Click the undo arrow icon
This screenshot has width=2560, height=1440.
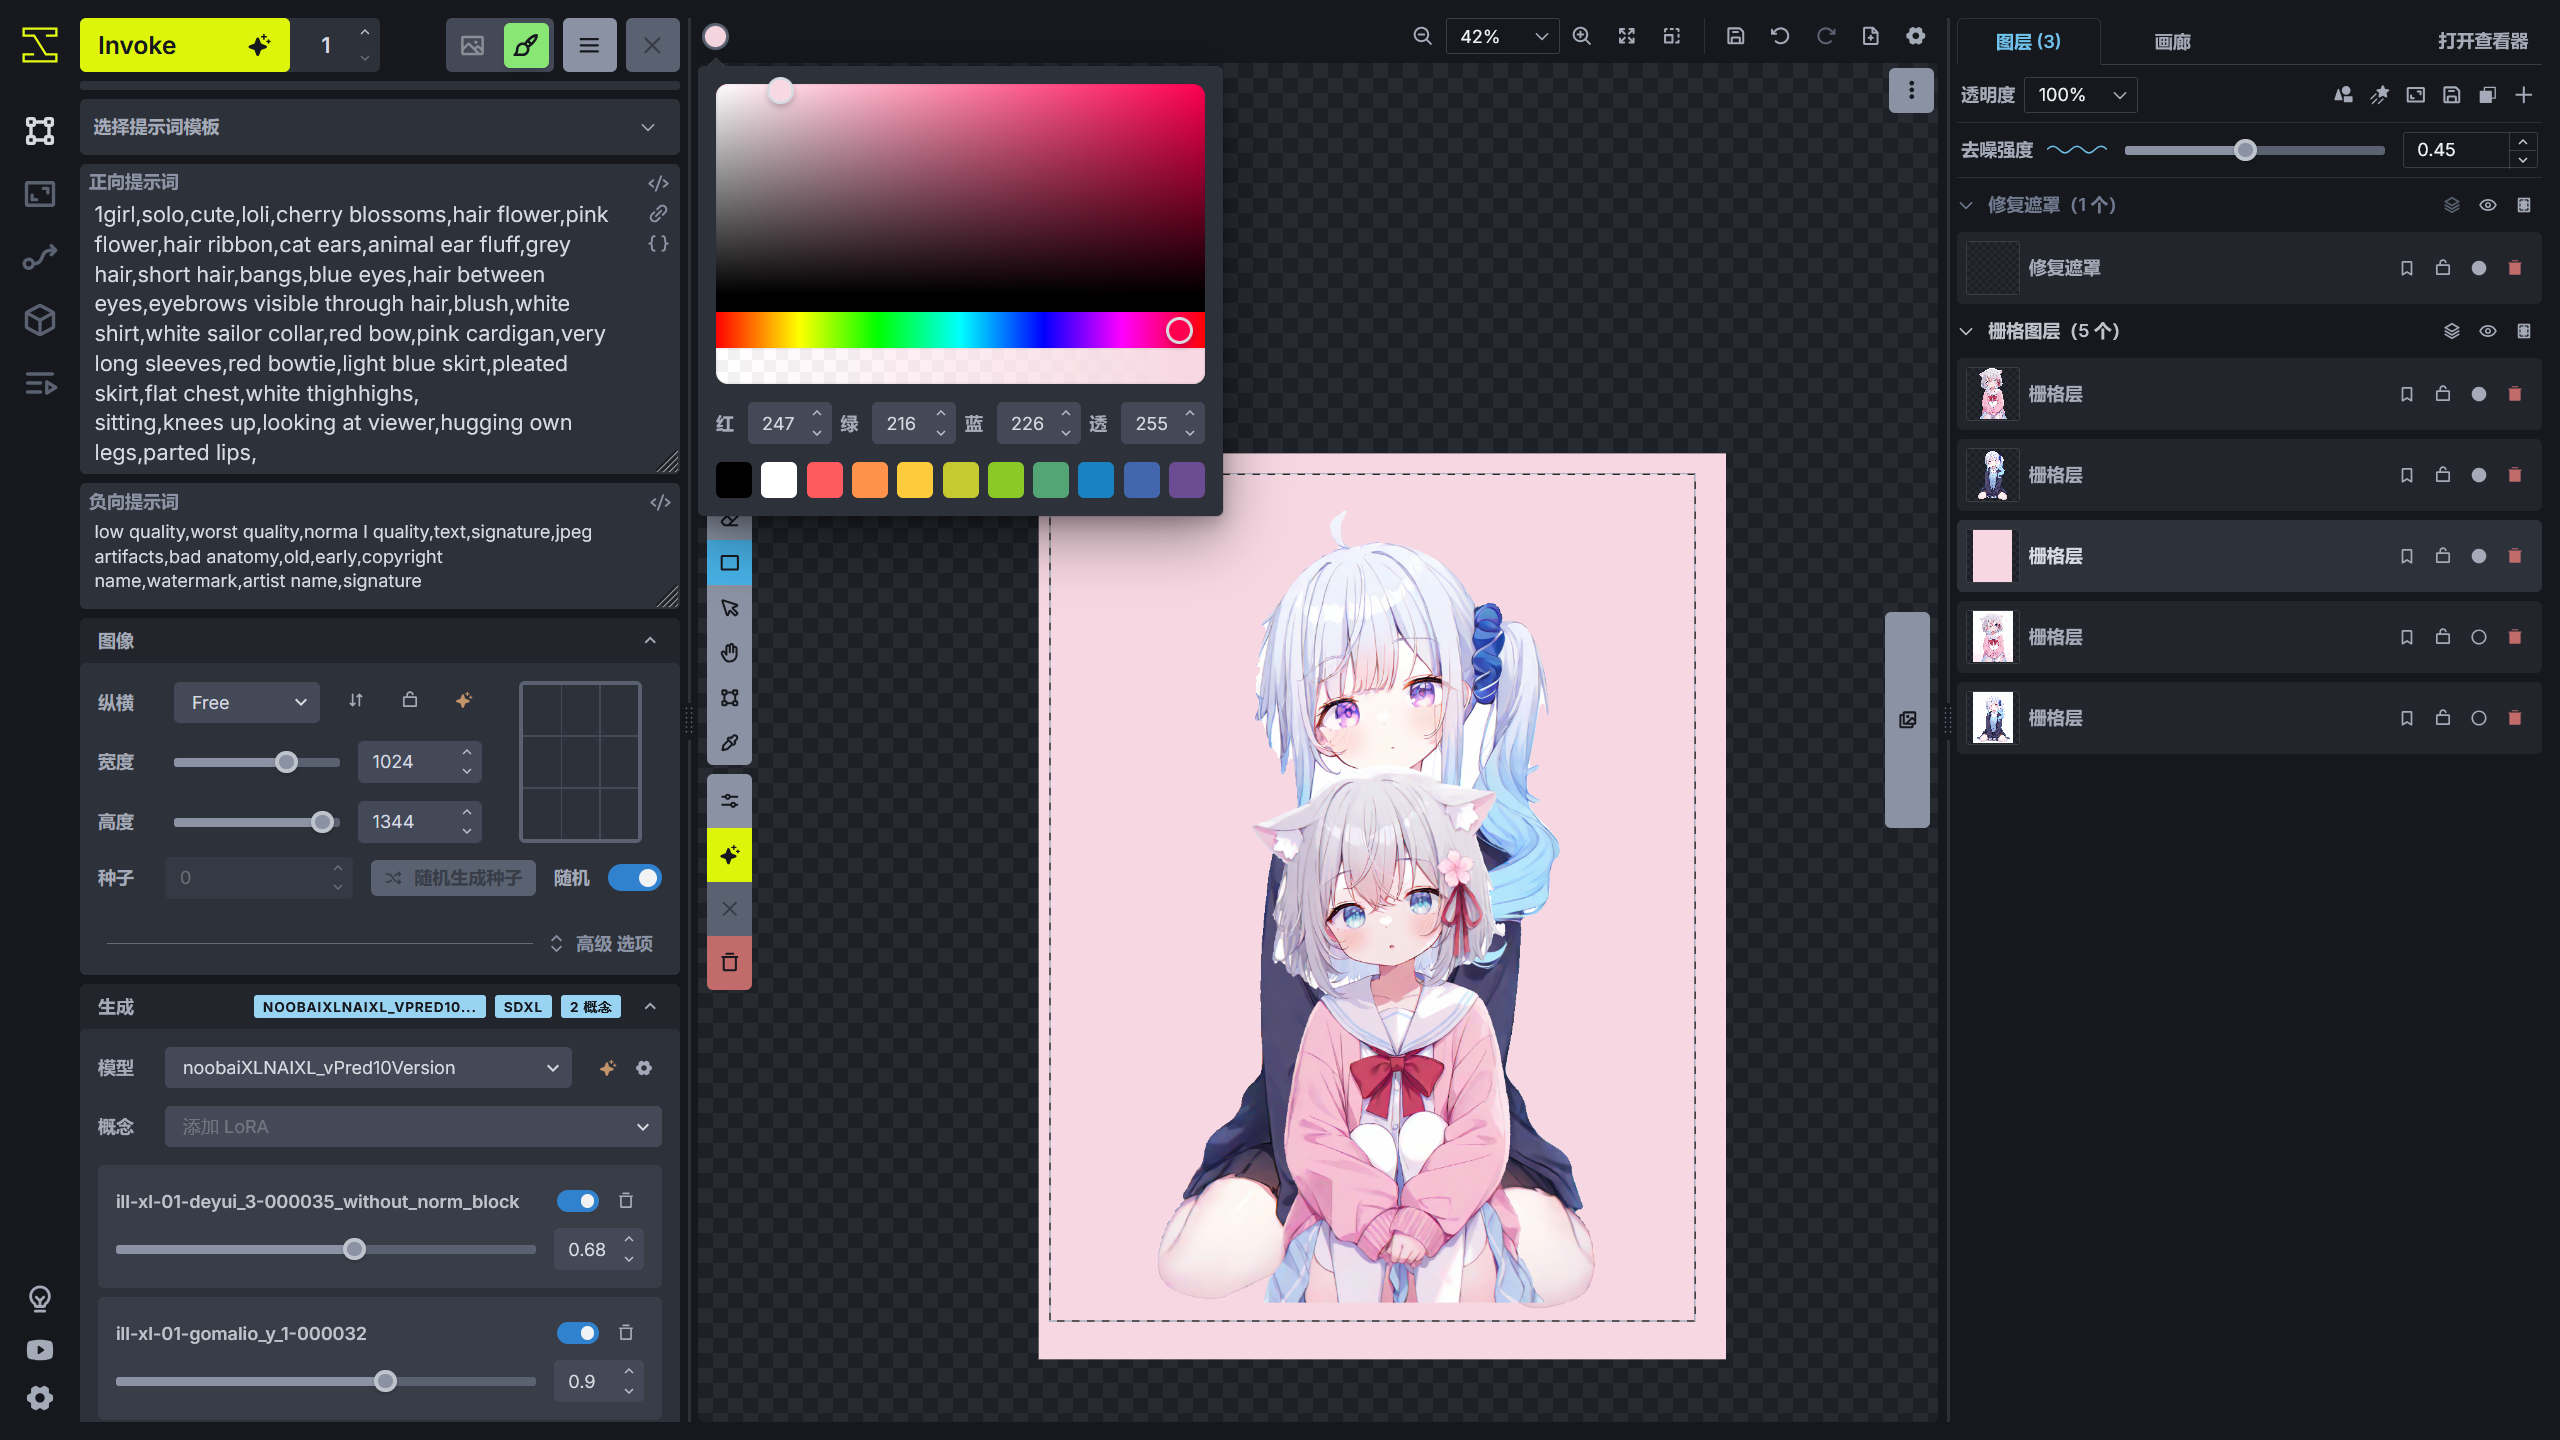coord(1780,35)
